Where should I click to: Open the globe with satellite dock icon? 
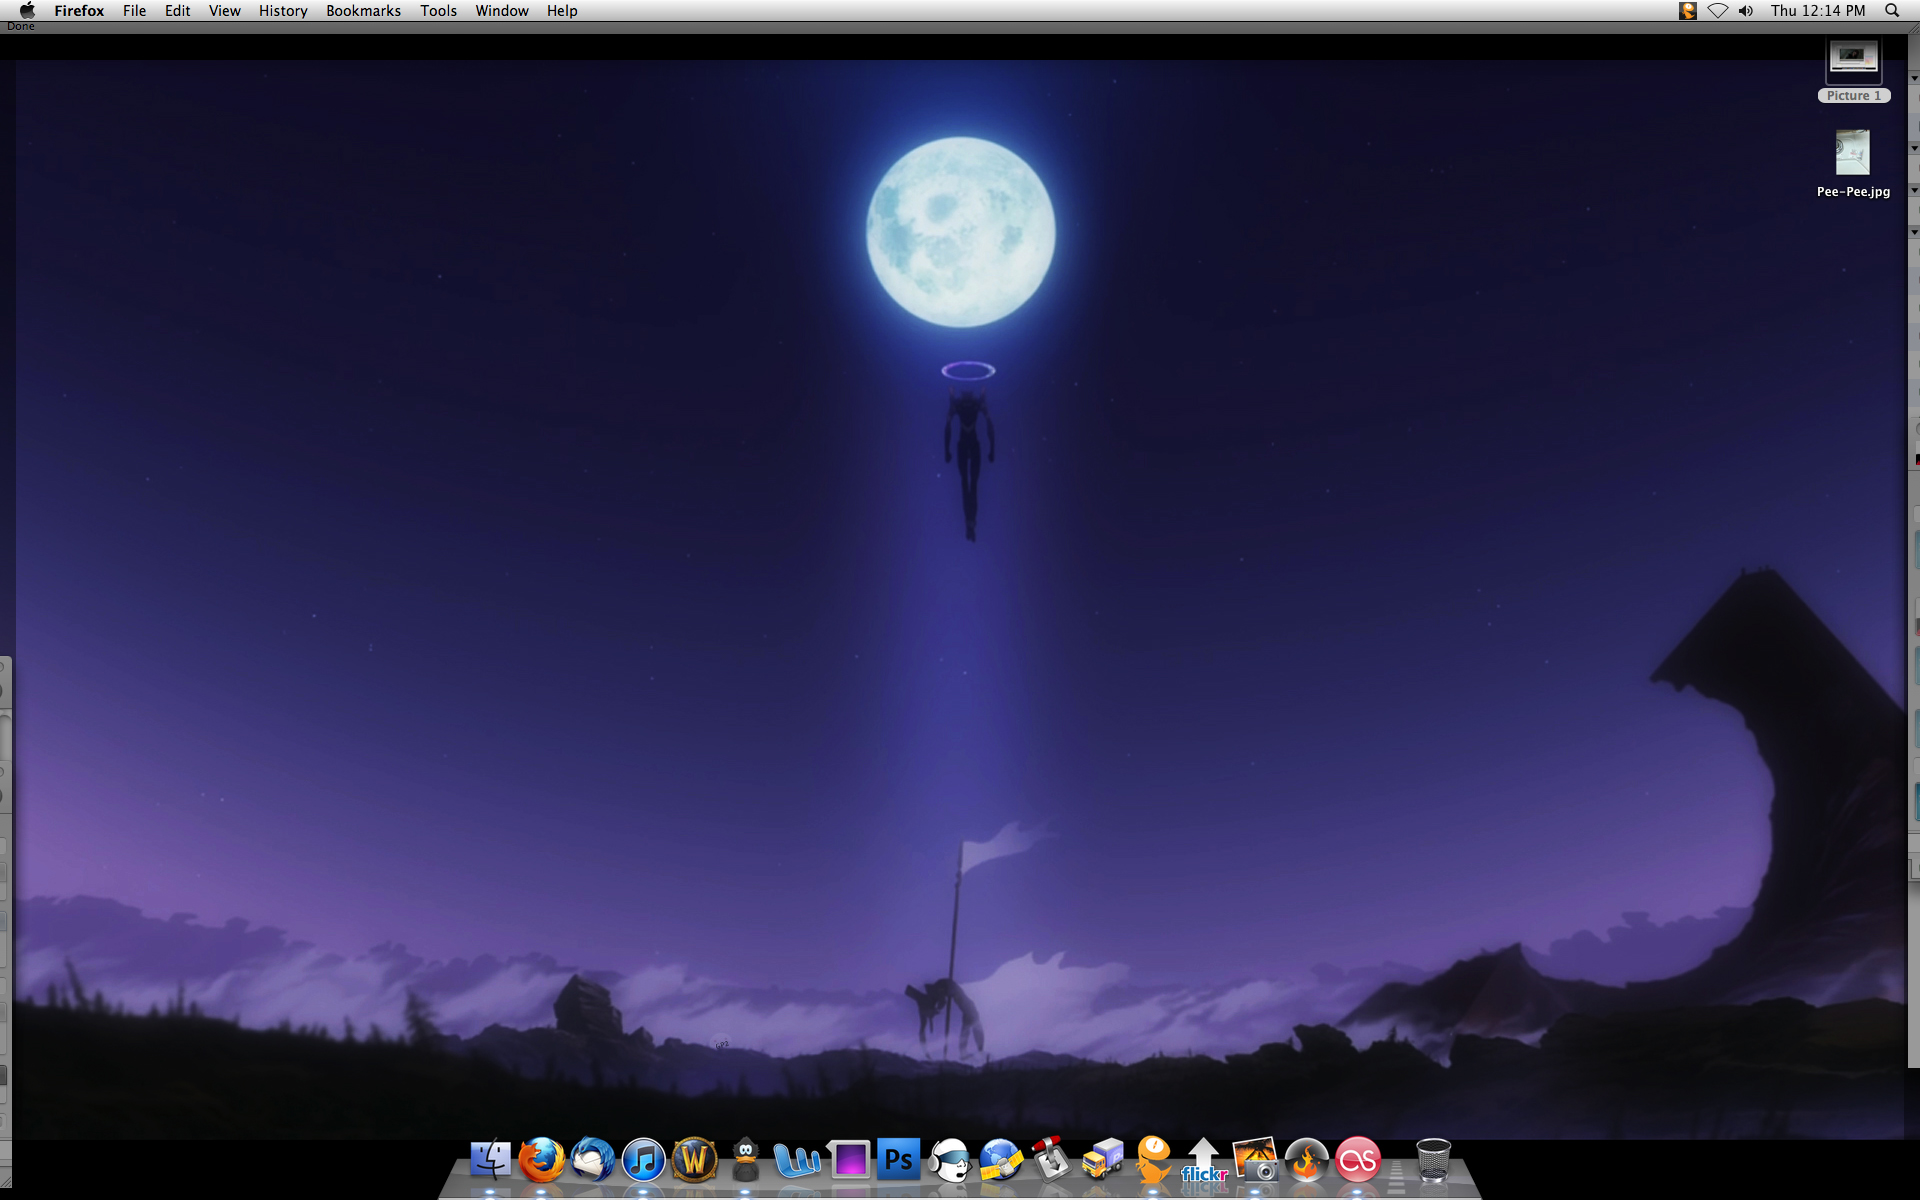1001,1160
